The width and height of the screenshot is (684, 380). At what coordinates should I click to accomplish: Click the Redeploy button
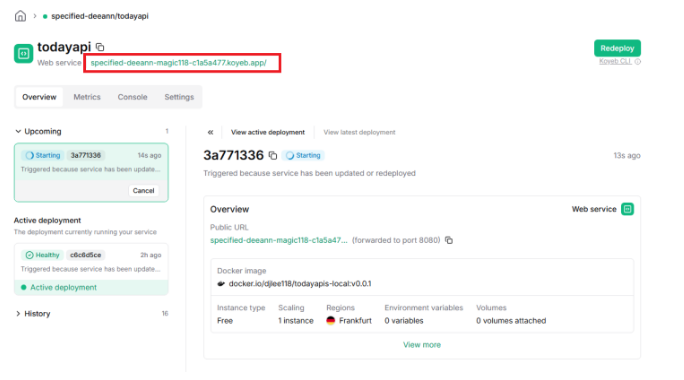617,48
